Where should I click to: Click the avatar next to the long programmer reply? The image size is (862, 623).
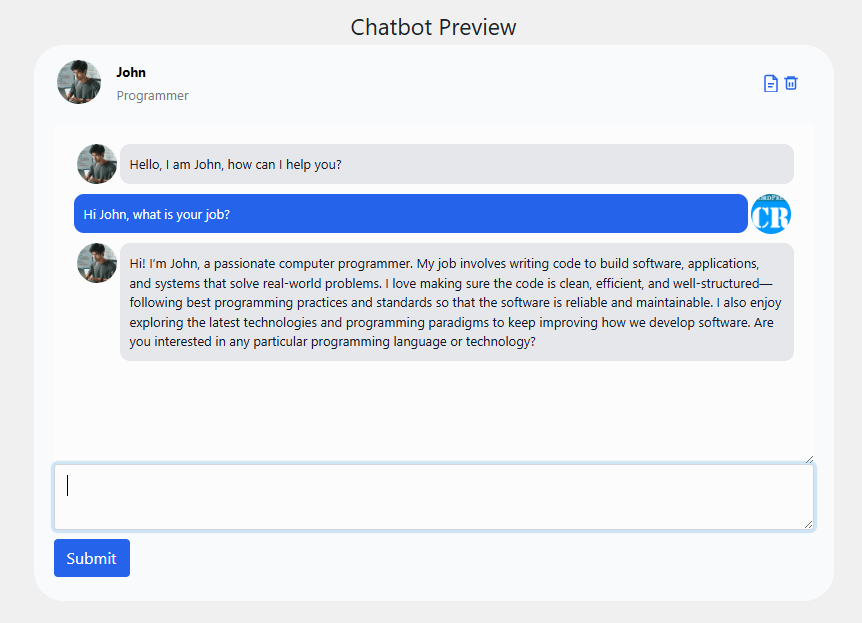pos(97,263)
